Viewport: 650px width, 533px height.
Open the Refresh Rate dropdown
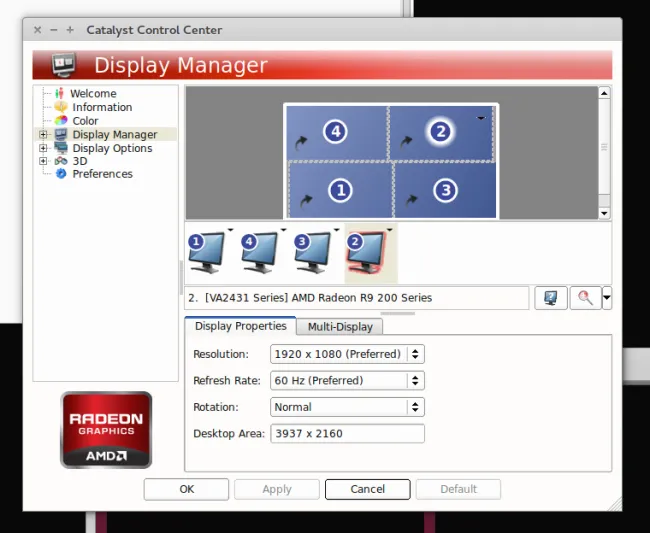tap(347, 380)
